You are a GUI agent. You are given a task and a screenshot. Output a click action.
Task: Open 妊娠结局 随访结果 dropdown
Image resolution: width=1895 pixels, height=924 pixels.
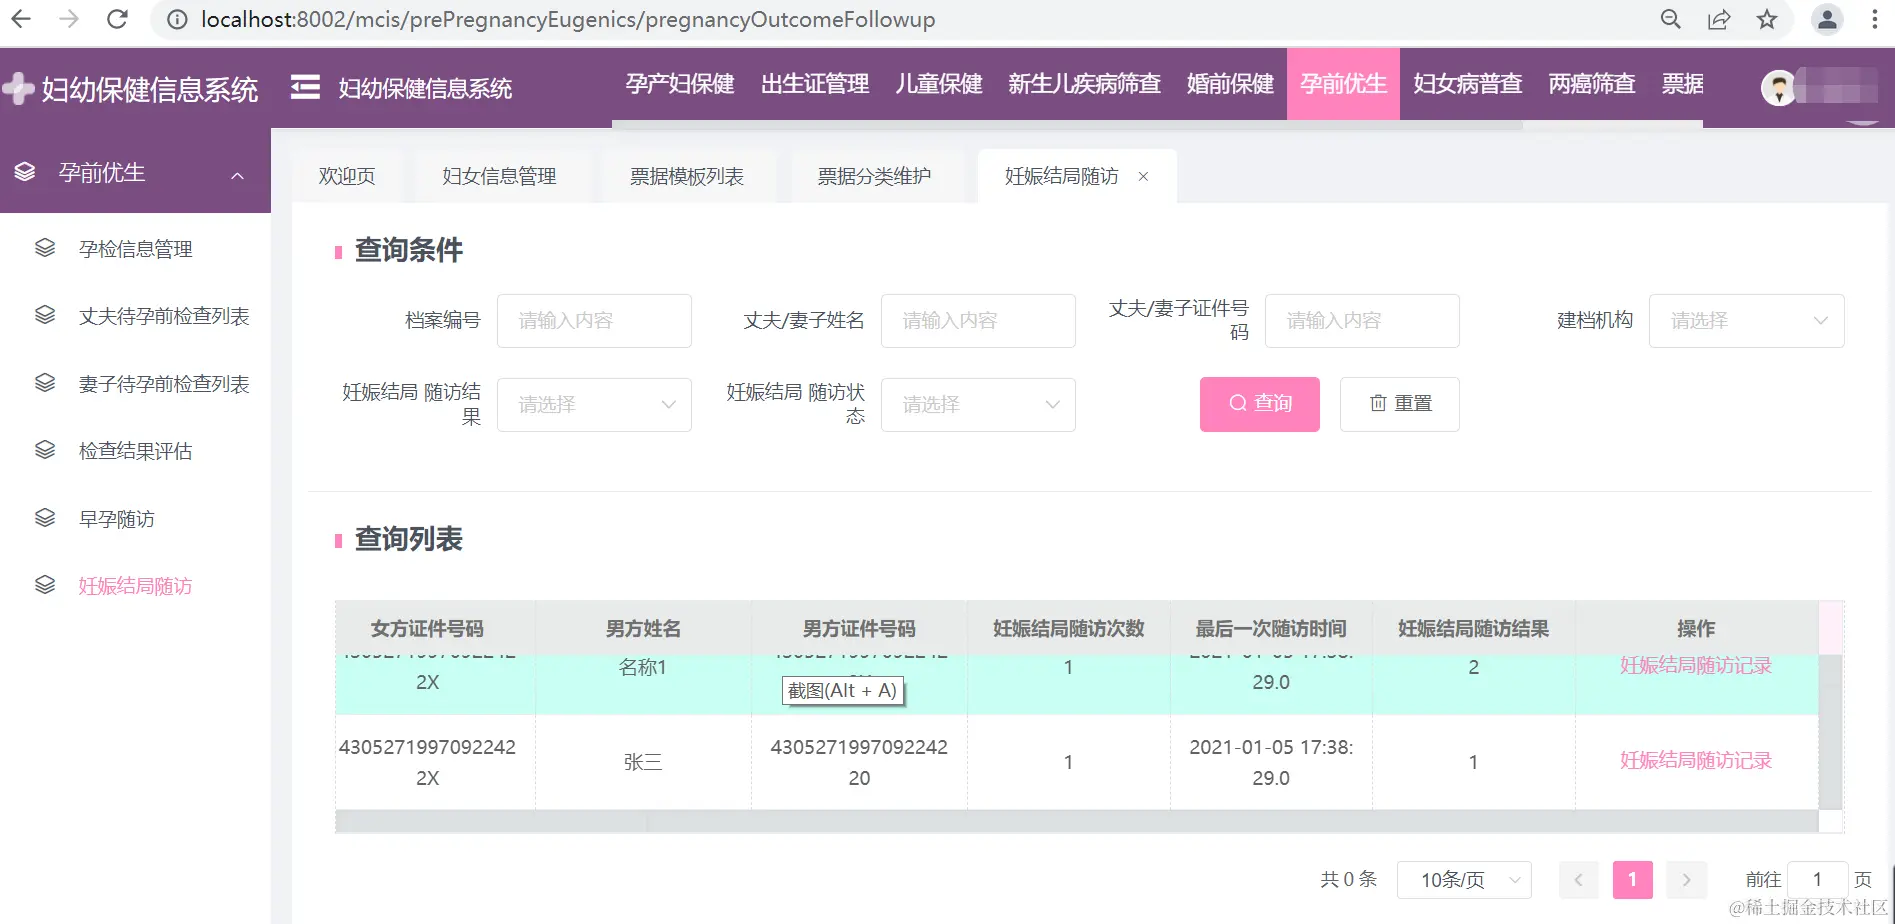594,405
